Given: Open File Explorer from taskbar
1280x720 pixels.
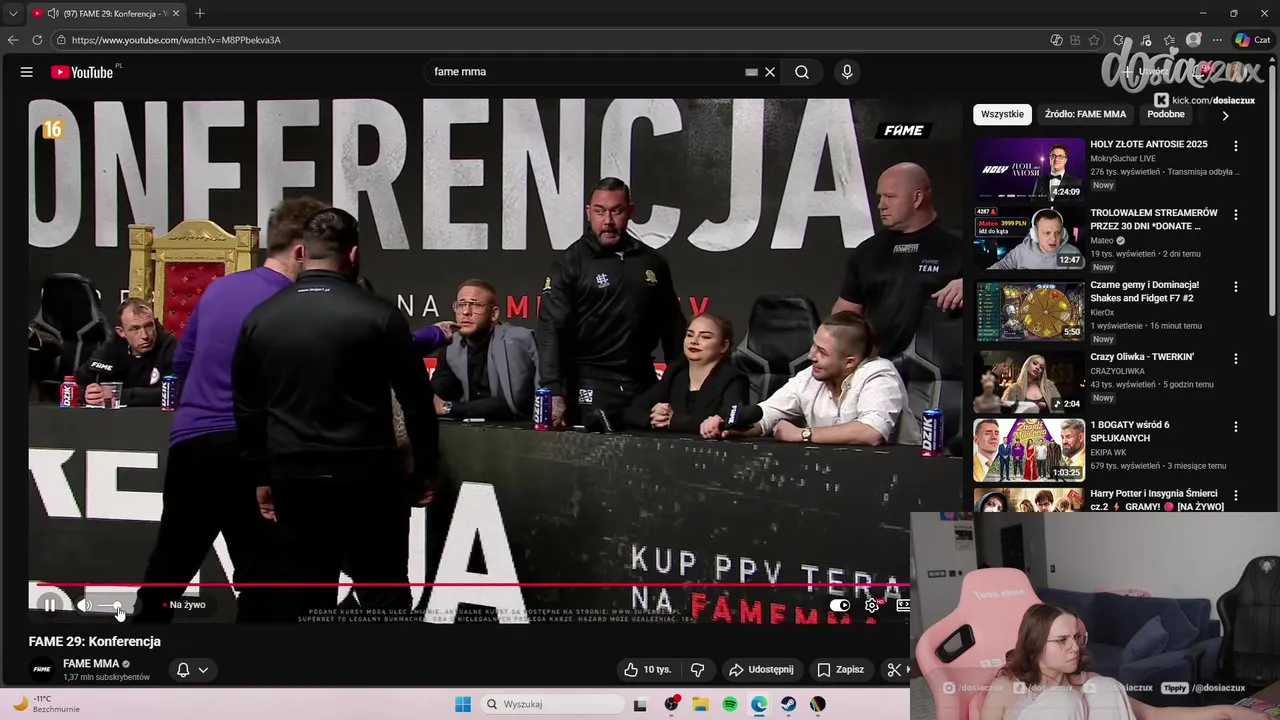Looking at the screenshot, I should [701, 704].
